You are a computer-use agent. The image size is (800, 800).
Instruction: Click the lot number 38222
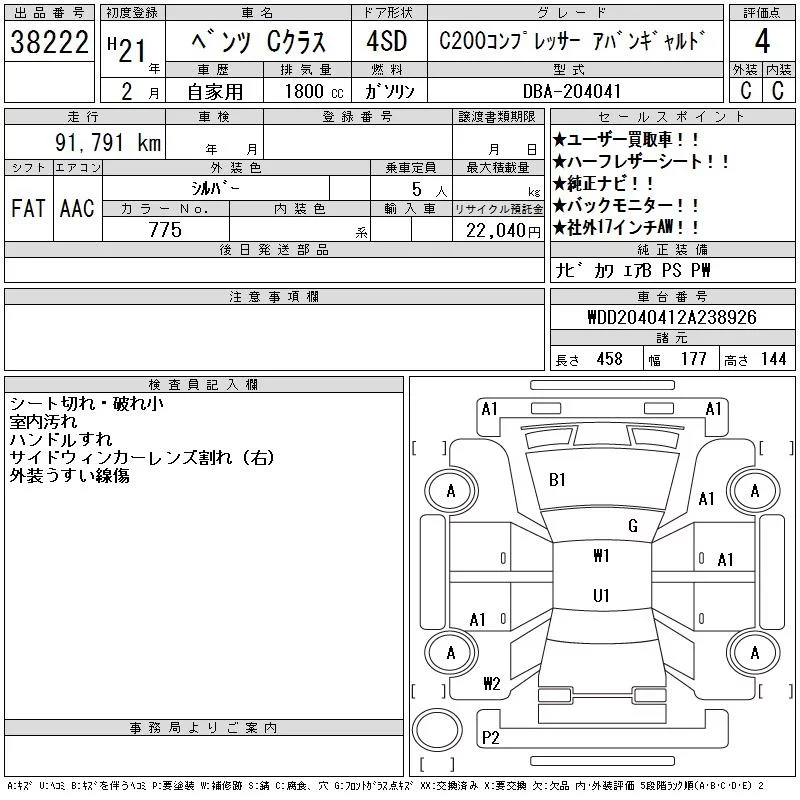point(49,43)
